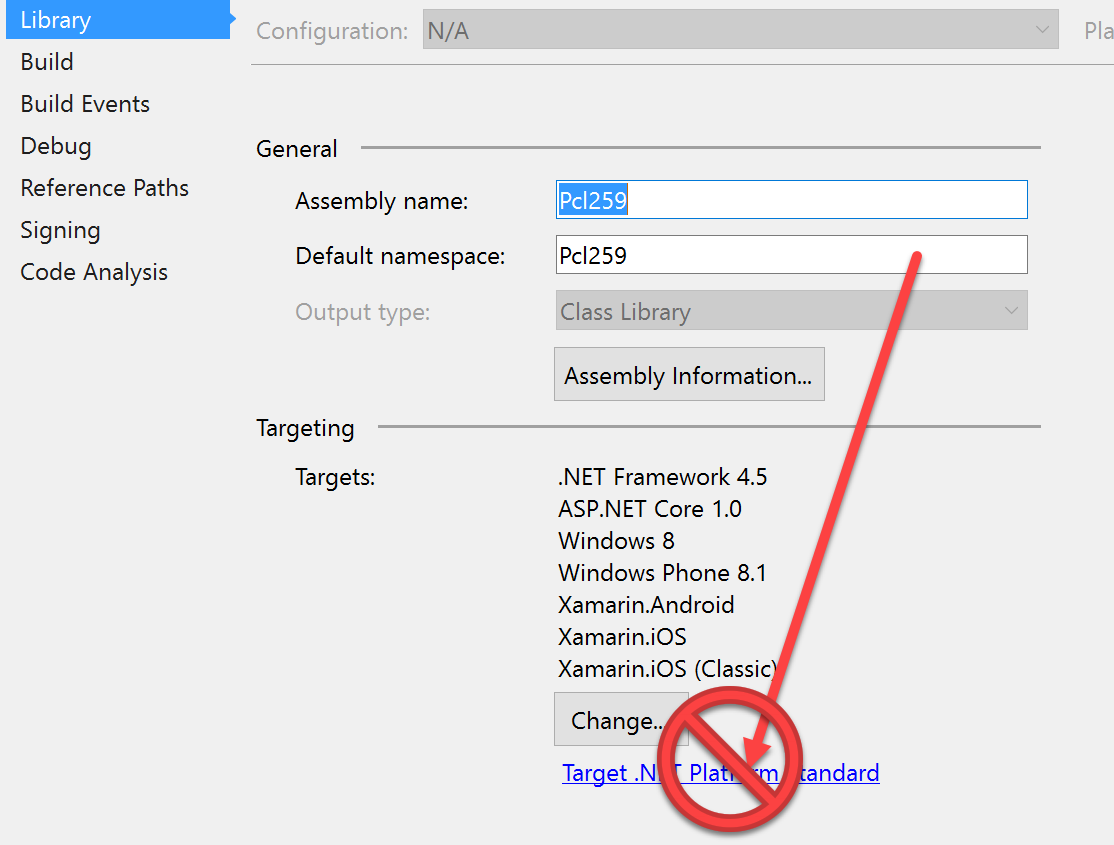The width and height of the screenshot is (1114, 845).
Task: Open the Signing tab
Action: (x=60, y=230)
